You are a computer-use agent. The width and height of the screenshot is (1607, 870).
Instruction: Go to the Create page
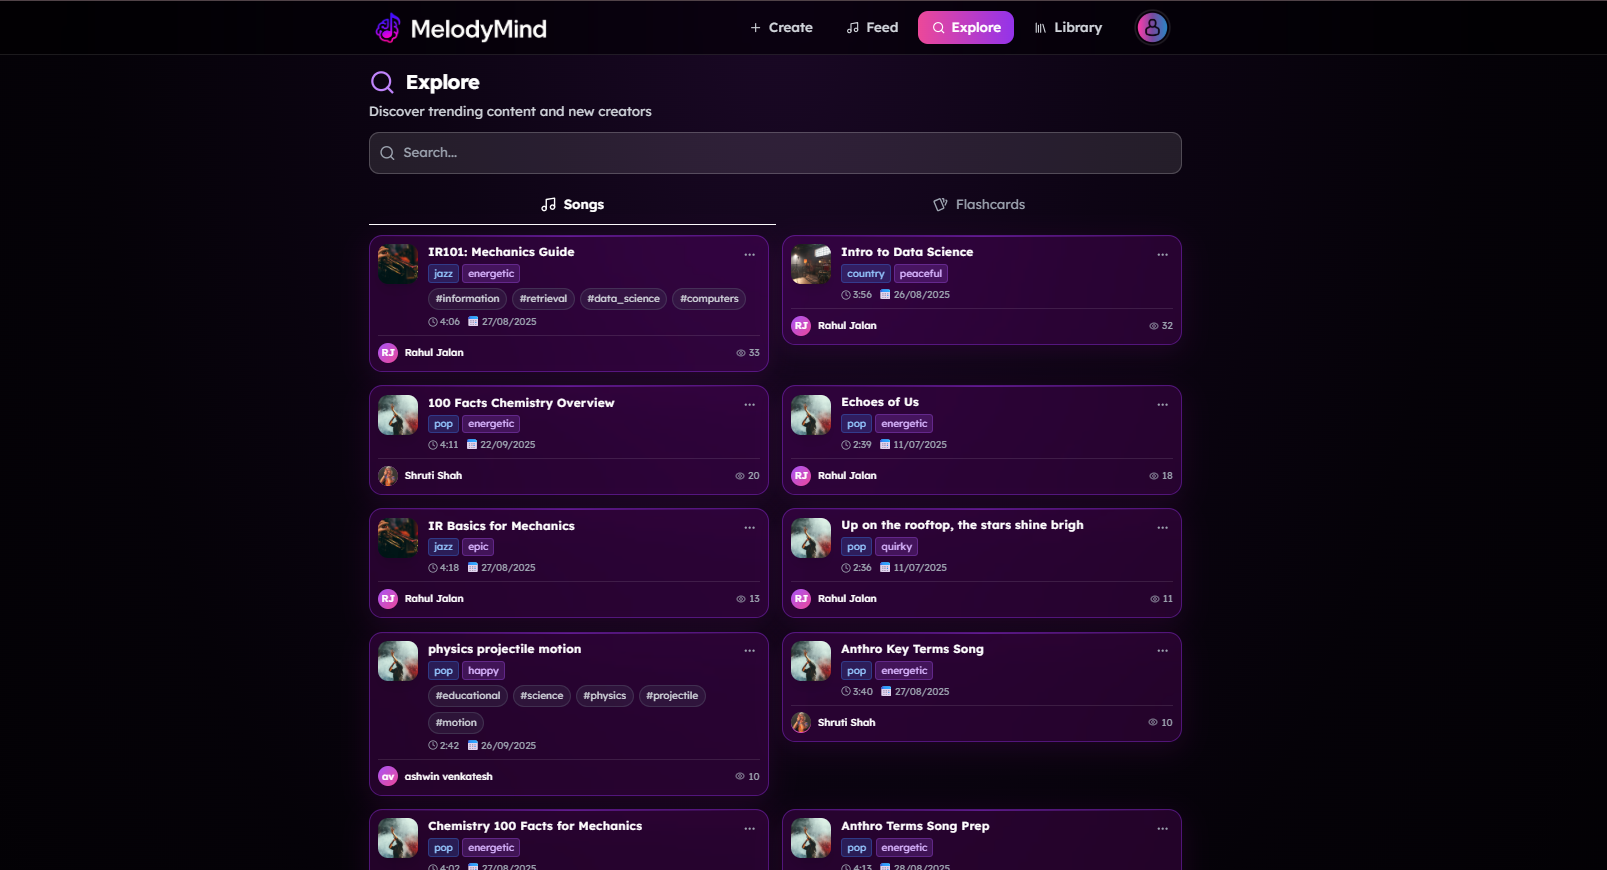(x=781, y=28)
